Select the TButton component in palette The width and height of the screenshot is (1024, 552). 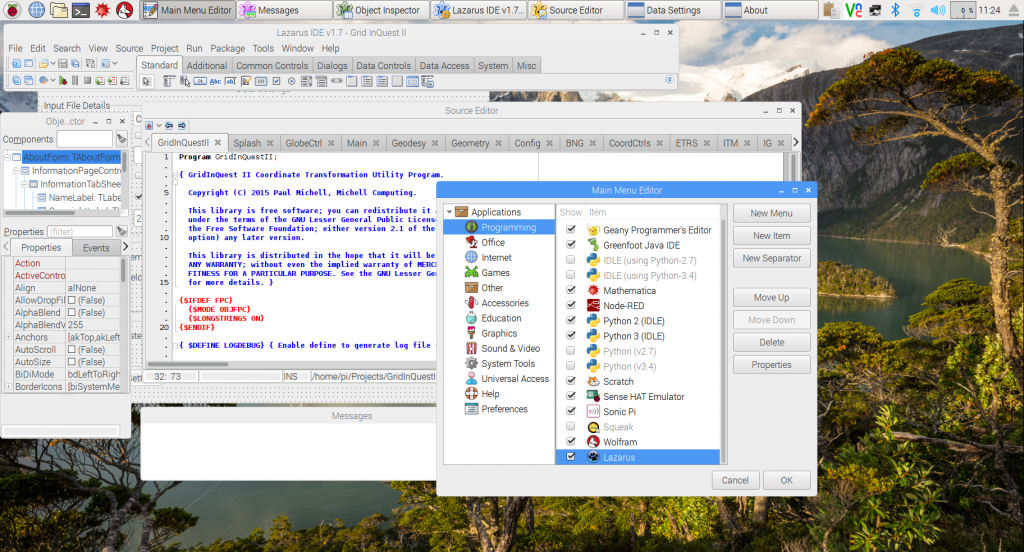[x=200, y=81]
